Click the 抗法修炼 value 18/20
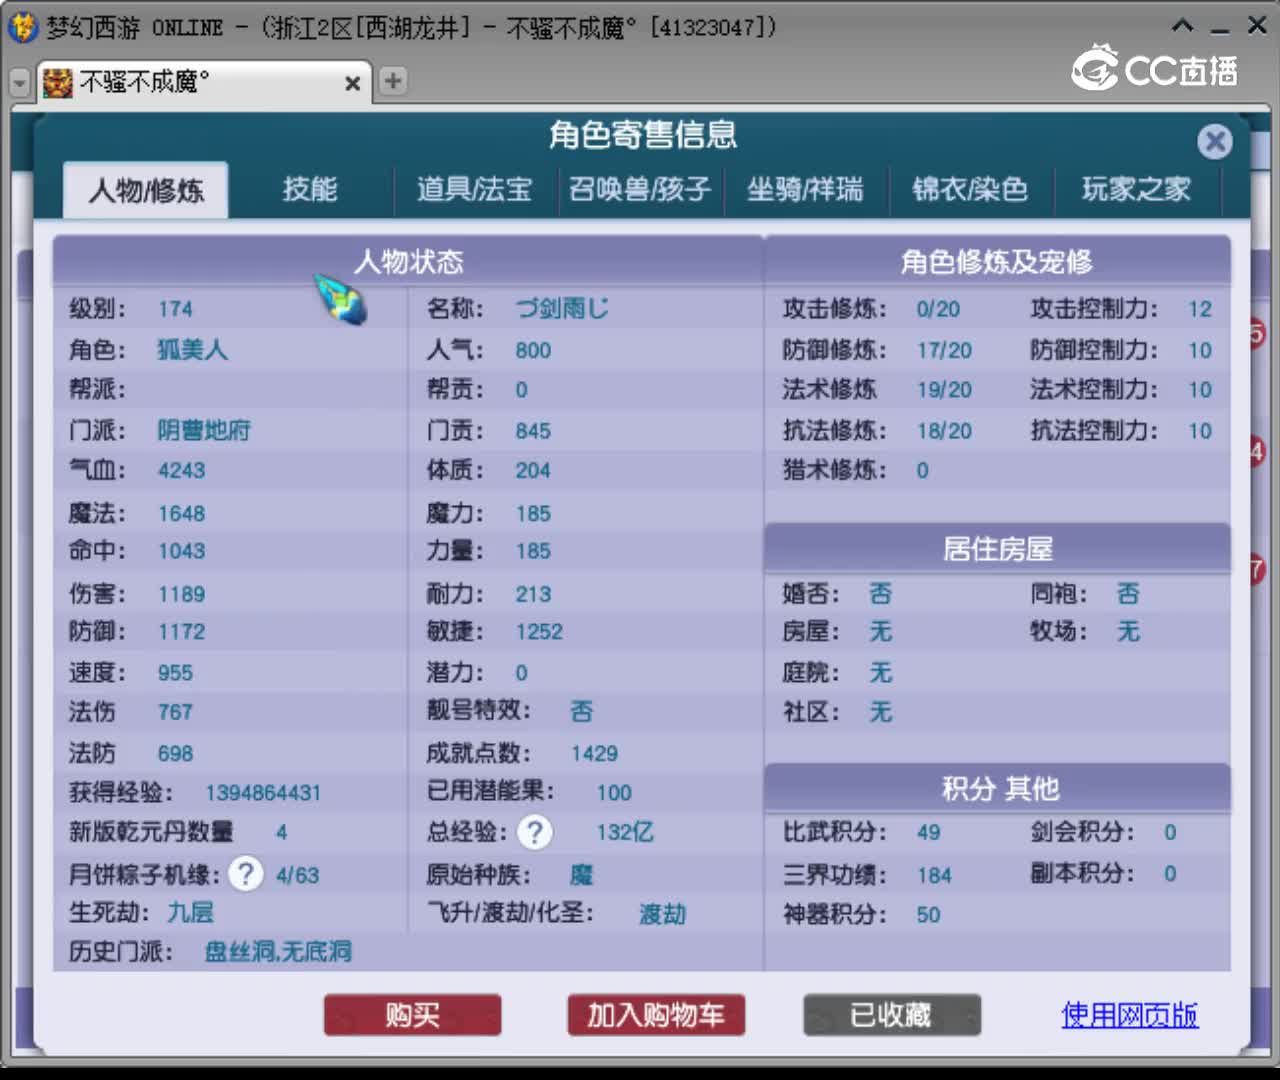Viewport: 1280px width, 1080px height. [944, 431]
